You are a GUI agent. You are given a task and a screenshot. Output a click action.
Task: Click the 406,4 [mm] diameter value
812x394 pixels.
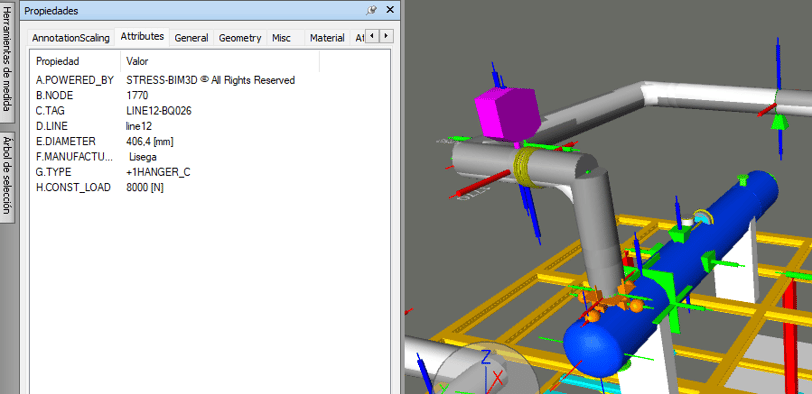coord(150,141)
